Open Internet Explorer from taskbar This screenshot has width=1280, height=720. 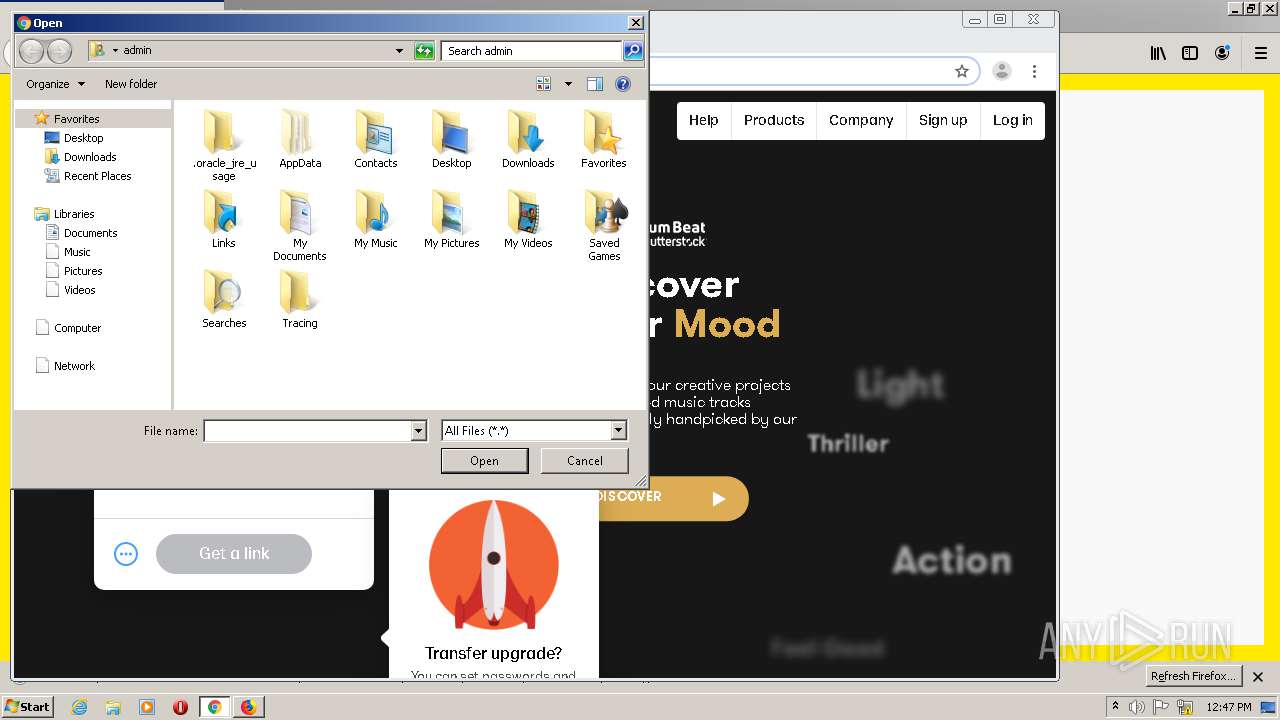[79, 707]
